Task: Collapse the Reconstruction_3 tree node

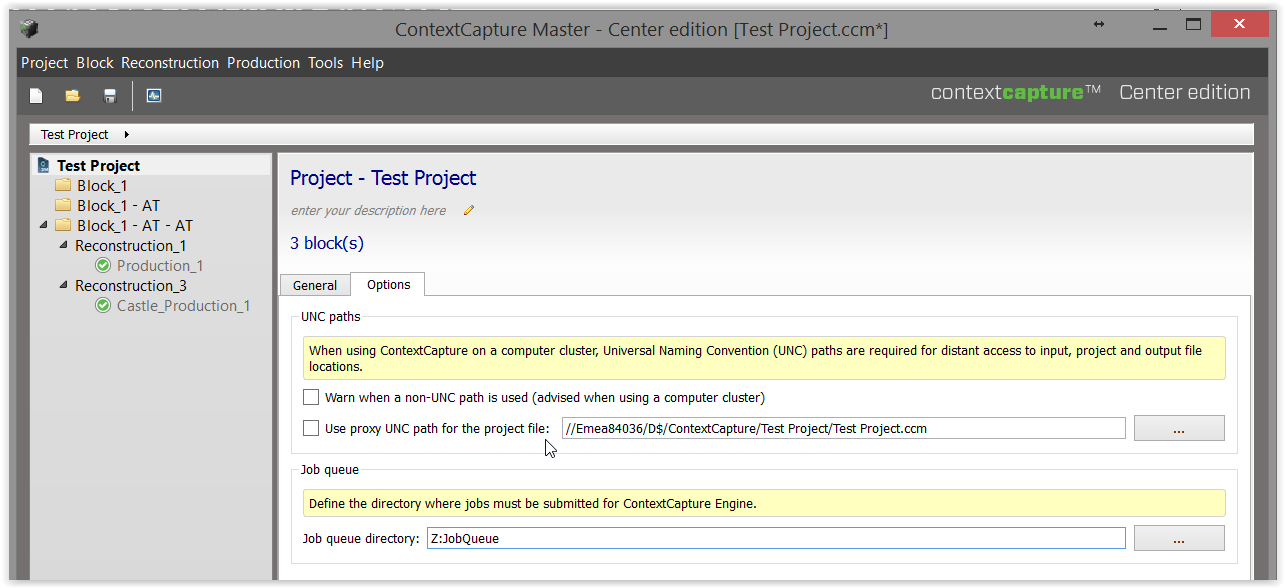Action: (64, 285)
